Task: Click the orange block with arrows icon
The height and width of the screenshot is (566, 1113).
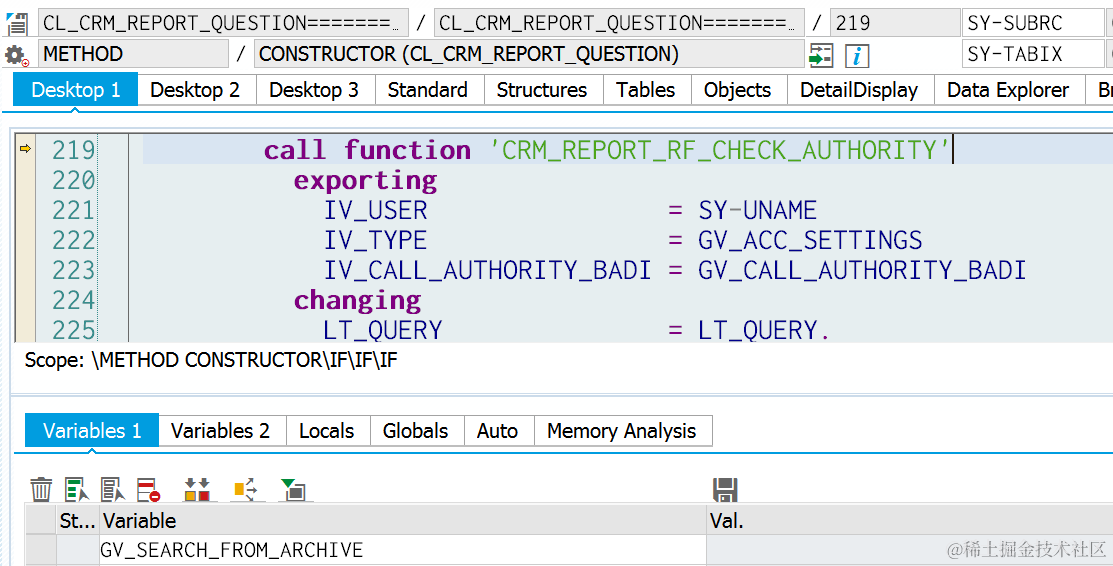Action: [245, 490]
